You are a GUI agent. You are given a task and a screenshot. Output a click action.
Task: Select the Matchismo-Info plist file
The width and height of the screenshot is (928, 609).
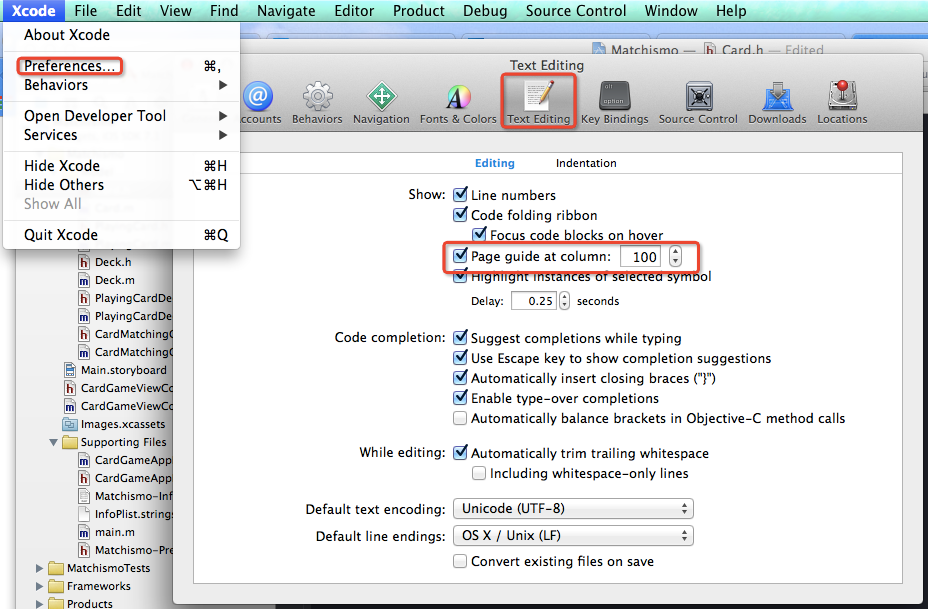pyautogui.click(x=125, y=496)
